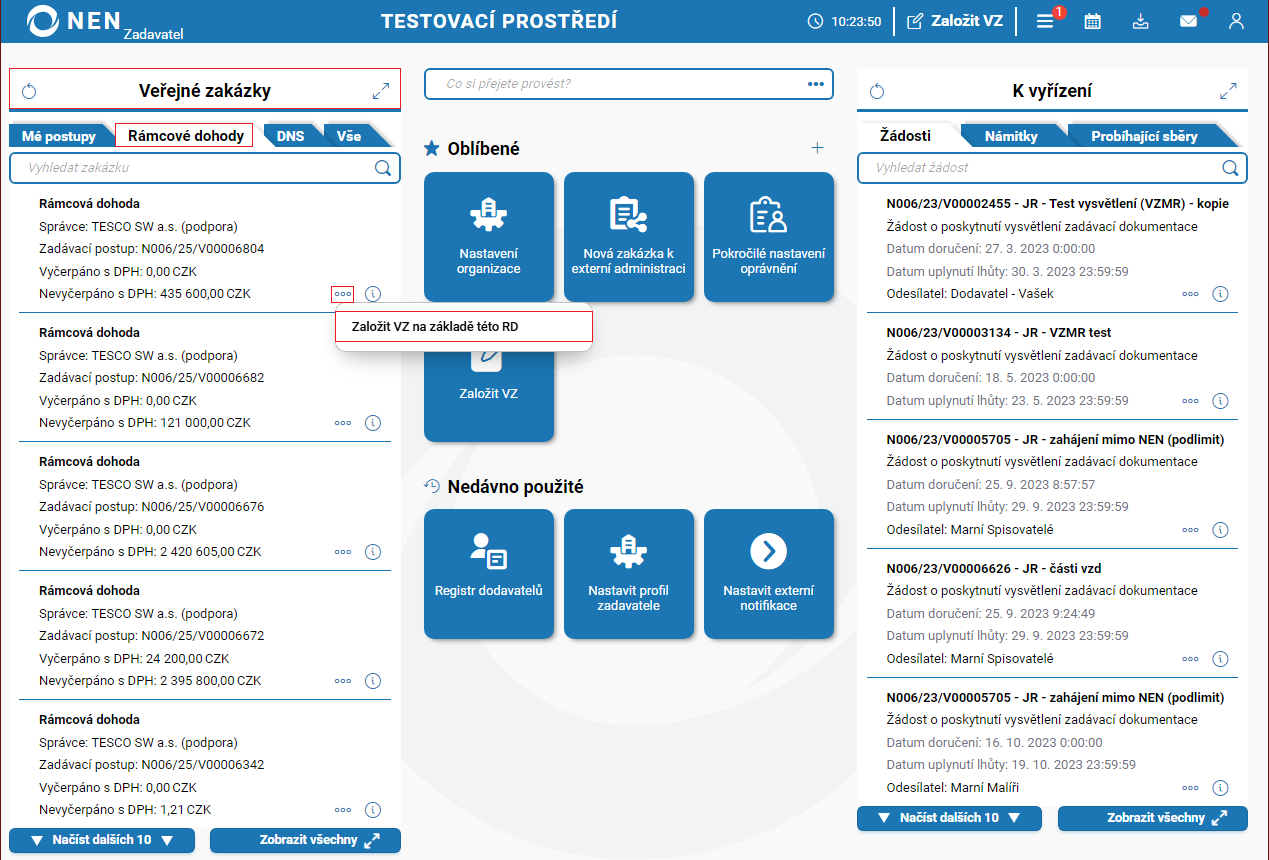This screenshot has height=860, width=1269.
Task: Open info icon for postup N006/25/V00006682
Action: tap(373, 423)
